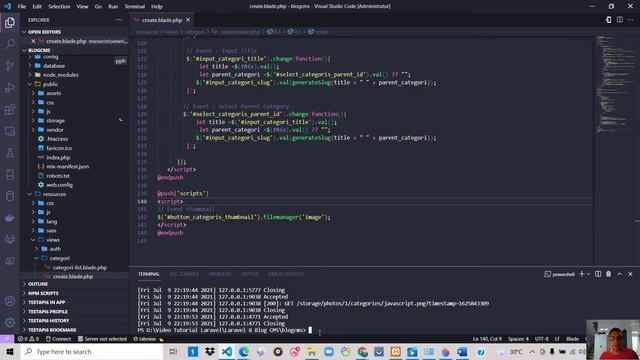Expand the vendor folder
This screenshot has width=640, height=360.
[54, 130]
